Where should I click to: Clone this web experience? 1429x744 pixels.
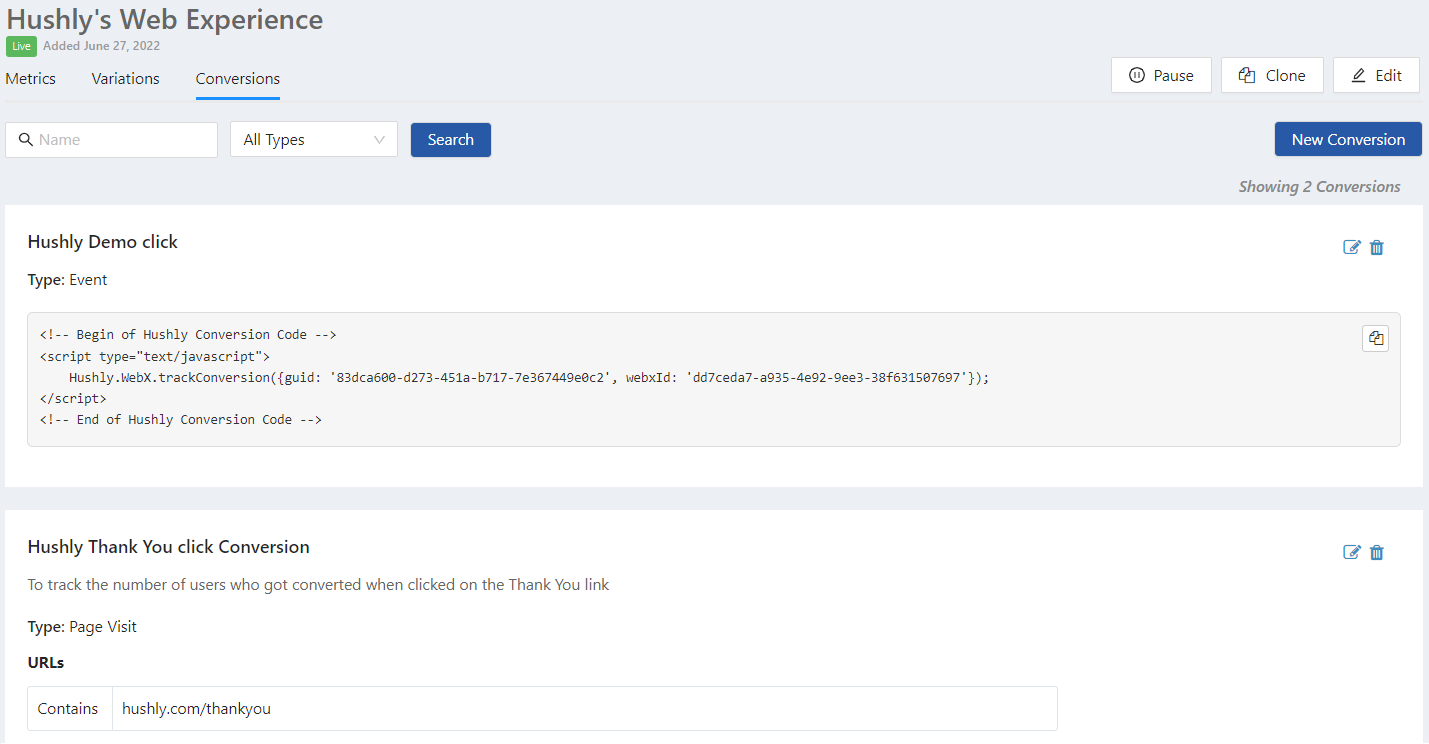tap(1272, 75)
